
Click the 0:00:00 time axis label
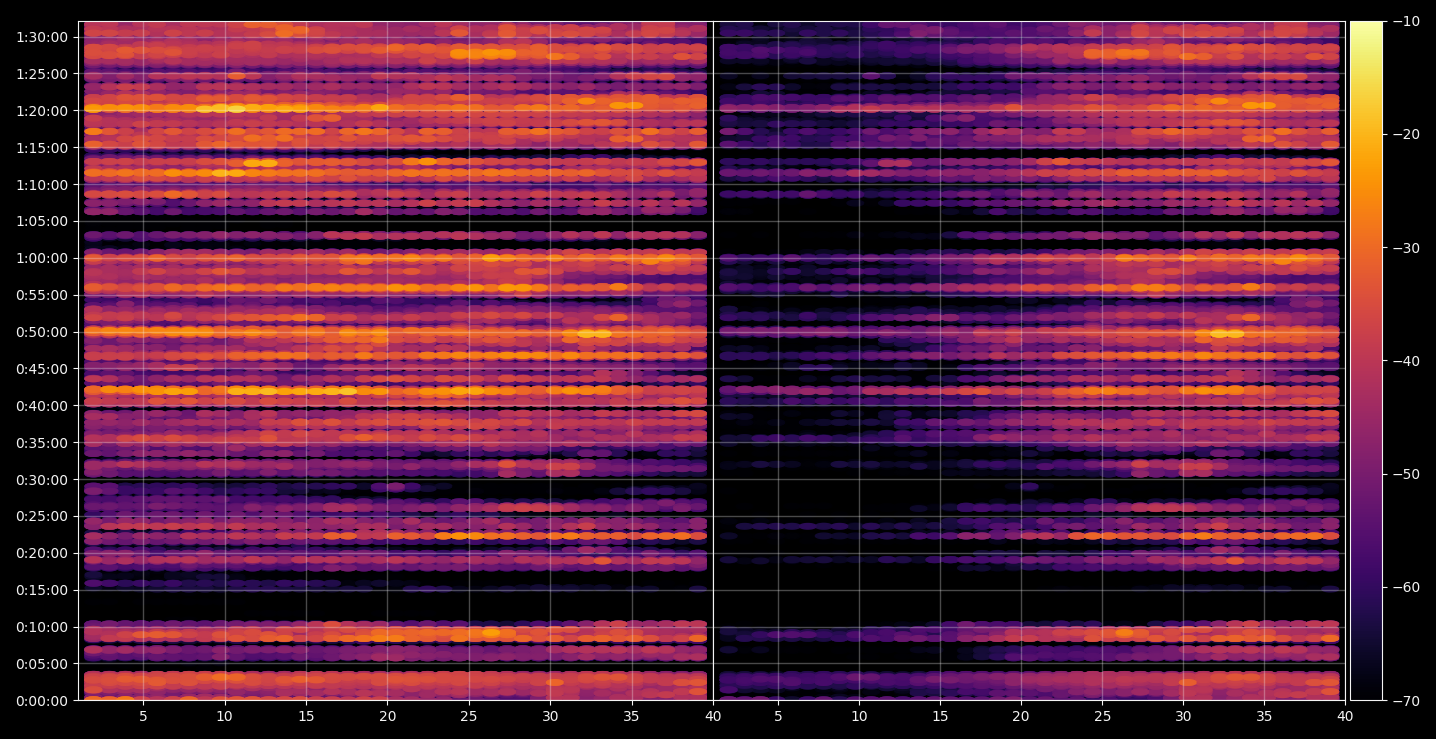pyautogui.click(x=42, y=701)
